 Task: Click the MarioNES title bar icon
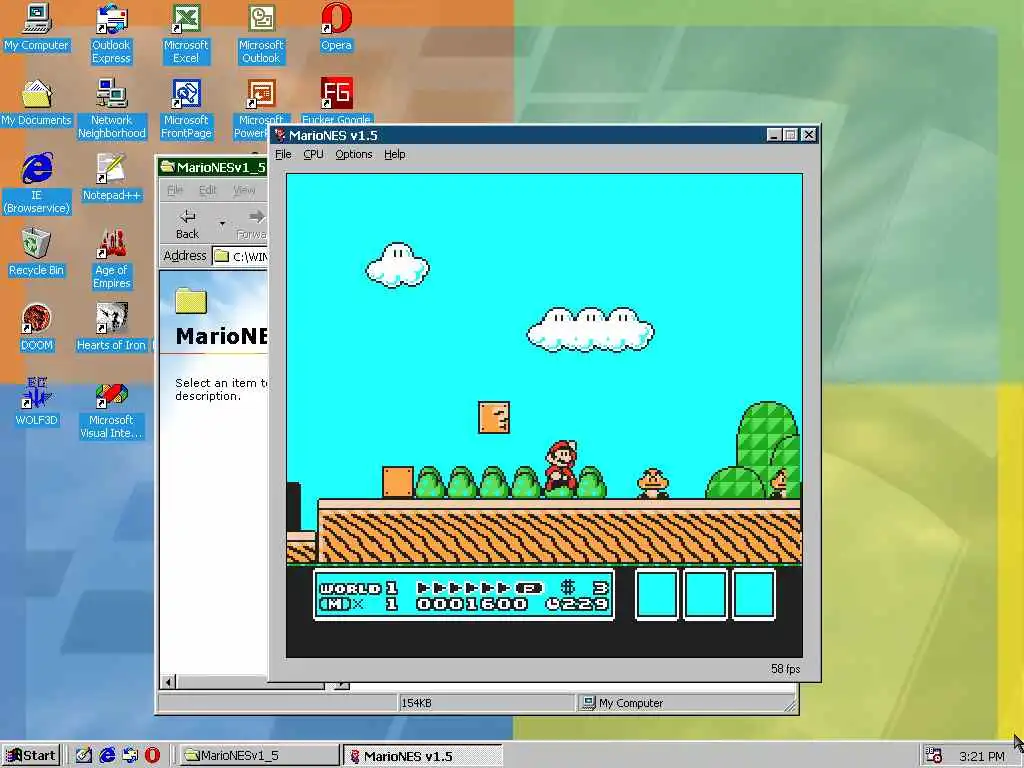click(280, 135)
